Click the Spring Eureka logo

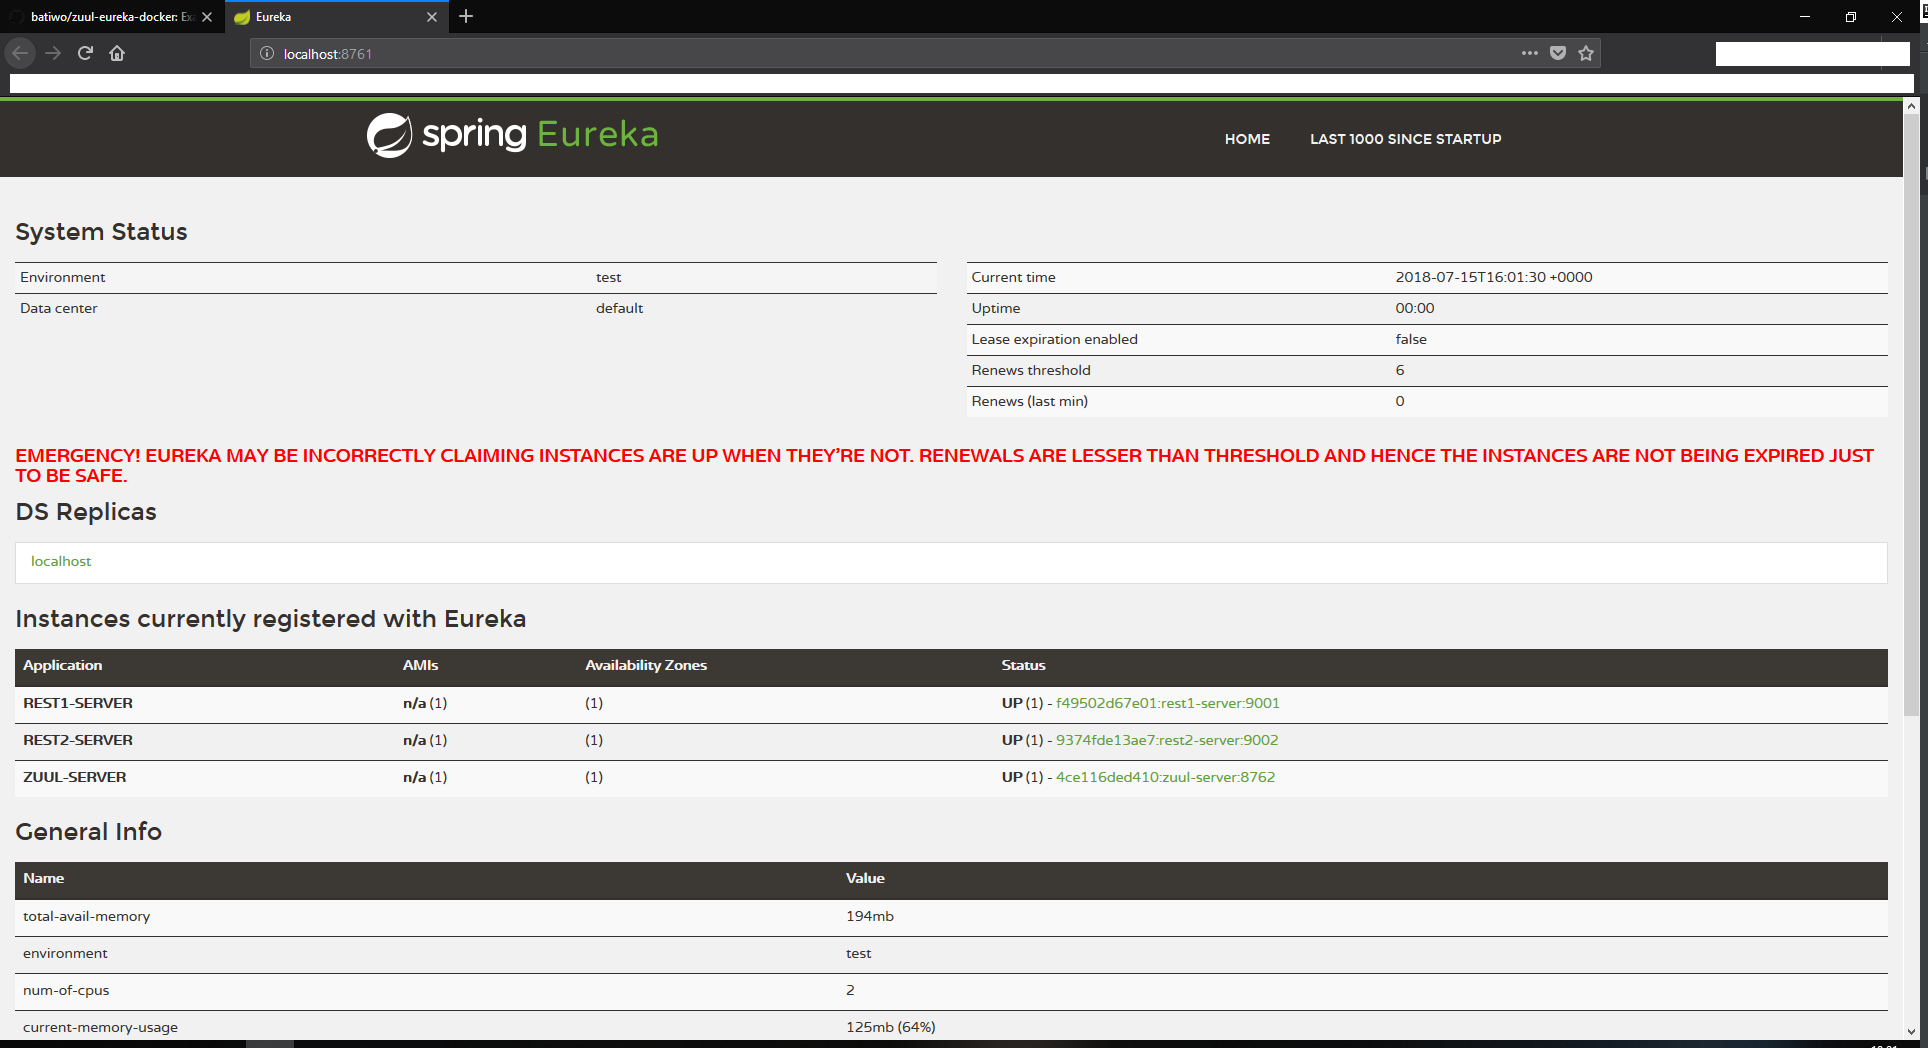tap(512, 135)
